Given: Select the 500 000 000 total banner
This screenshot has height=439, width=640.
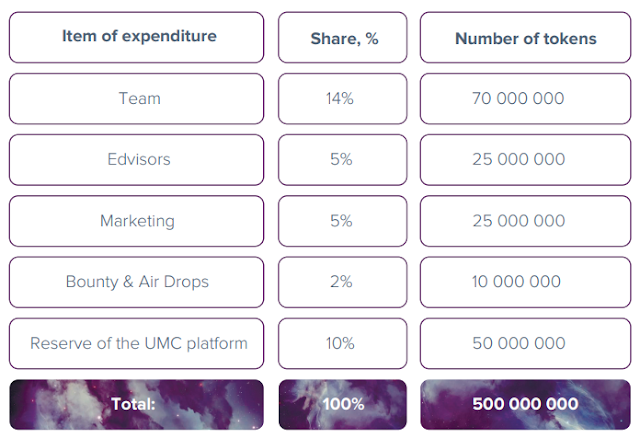Looking at the screenshot, I should (526, 405).
